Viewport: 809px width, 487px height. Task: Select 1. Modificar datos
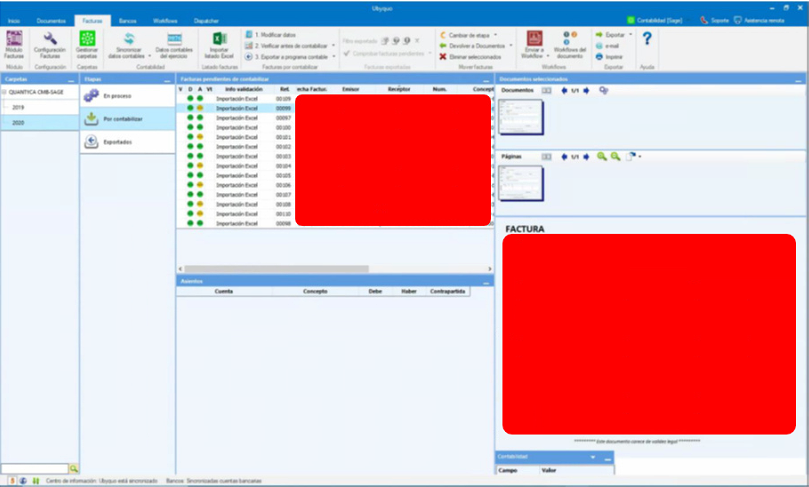click(x=271, y=35)
